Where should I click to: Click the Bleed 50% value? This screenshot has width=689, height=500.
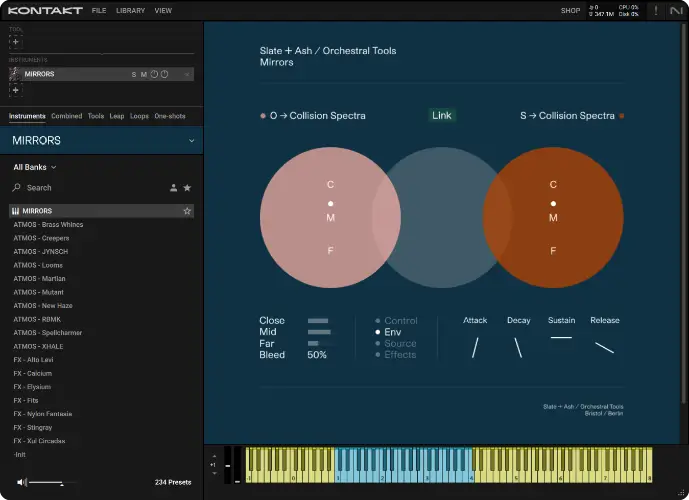(317, 355)
